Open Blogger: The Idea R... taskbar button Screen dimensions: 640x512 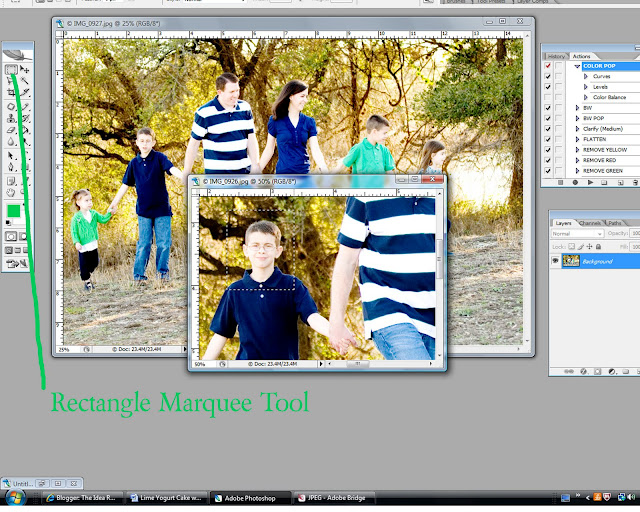(83, 498)
